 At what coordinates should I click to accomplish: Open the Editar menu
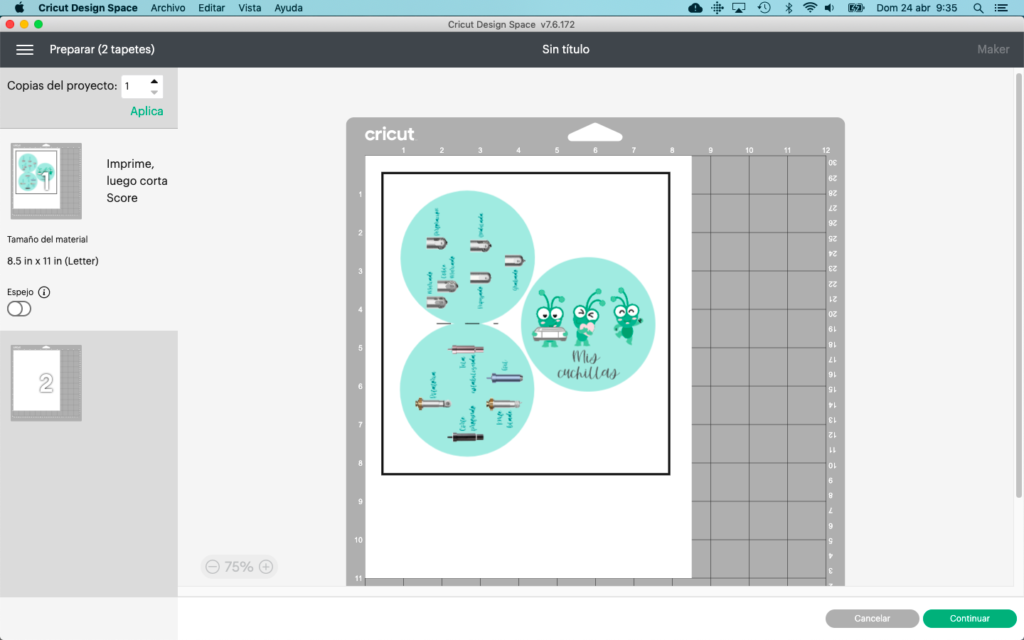click(x=212, y=8)
